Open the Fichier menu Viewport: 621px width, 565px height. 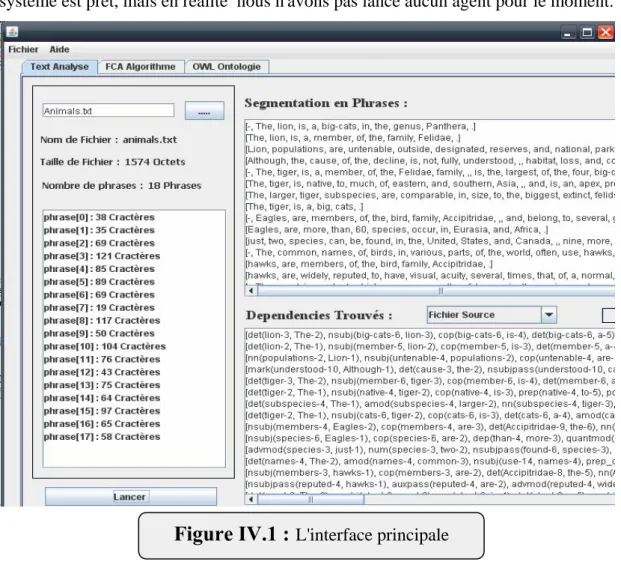[x=23, y=49]
